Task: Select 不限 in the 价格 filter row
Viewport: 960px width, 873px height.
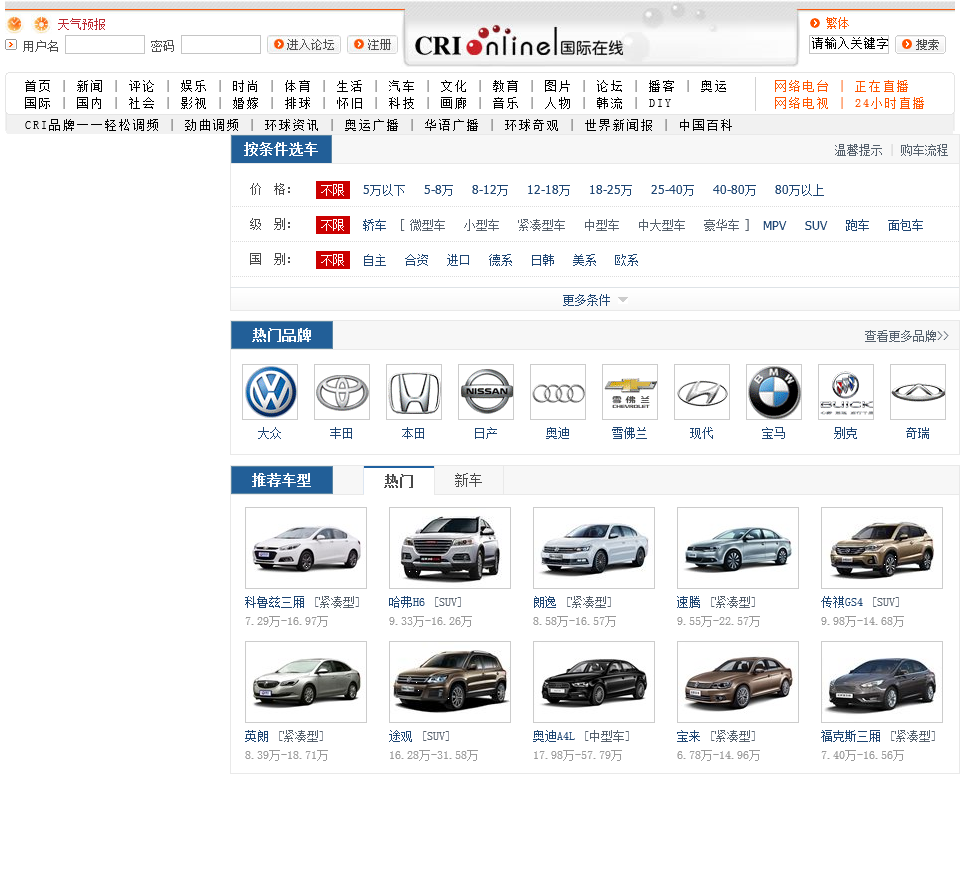Action: tap(332, 190)
